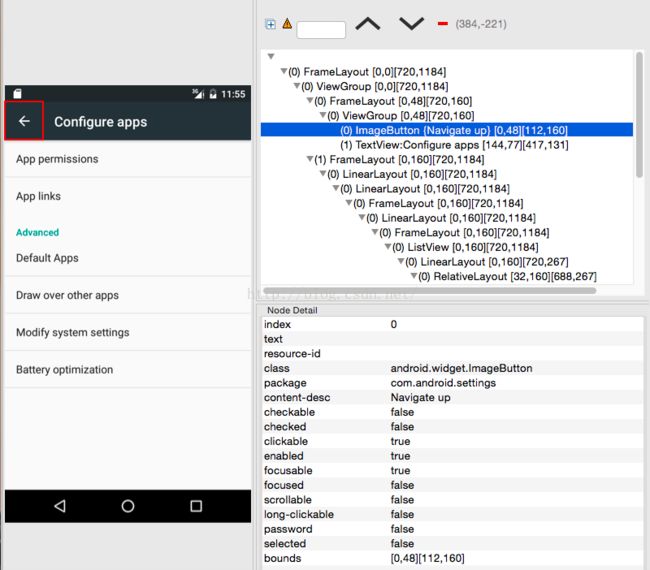Click the scrollable row false value
This screenshot has height=570, width=650.
click(402, 500)
